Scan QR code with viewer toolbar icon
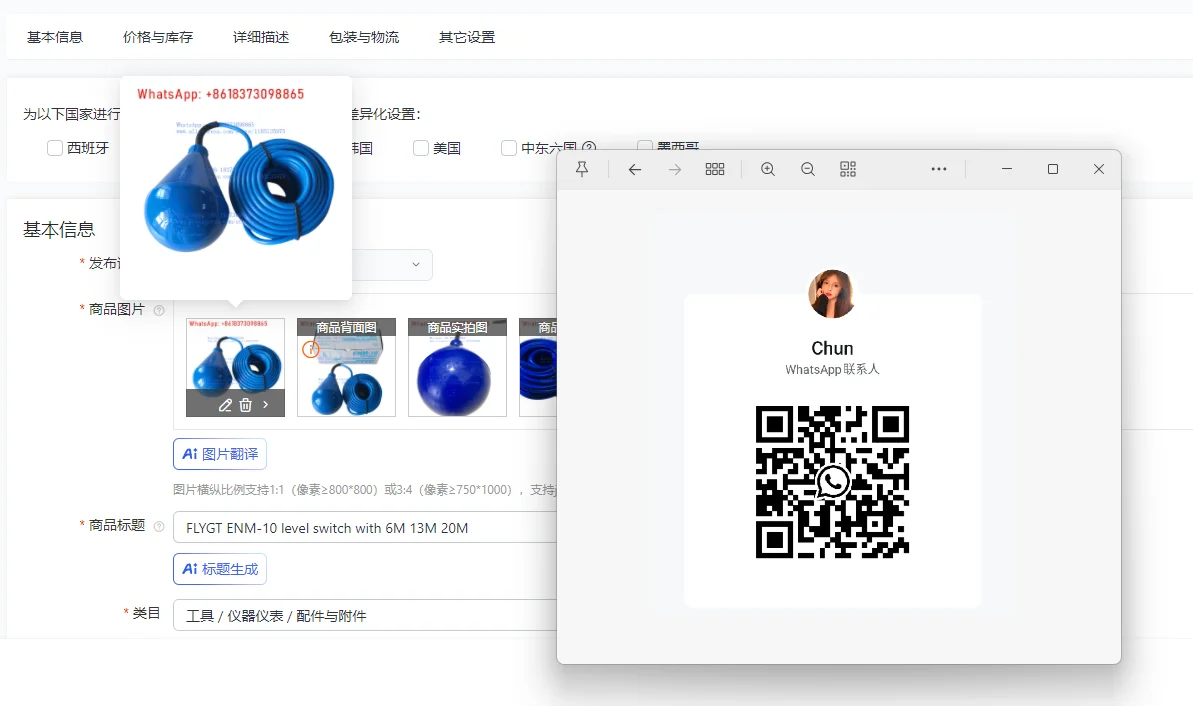1193x706 pixels. pyautogui.click(x=848, y=169)
